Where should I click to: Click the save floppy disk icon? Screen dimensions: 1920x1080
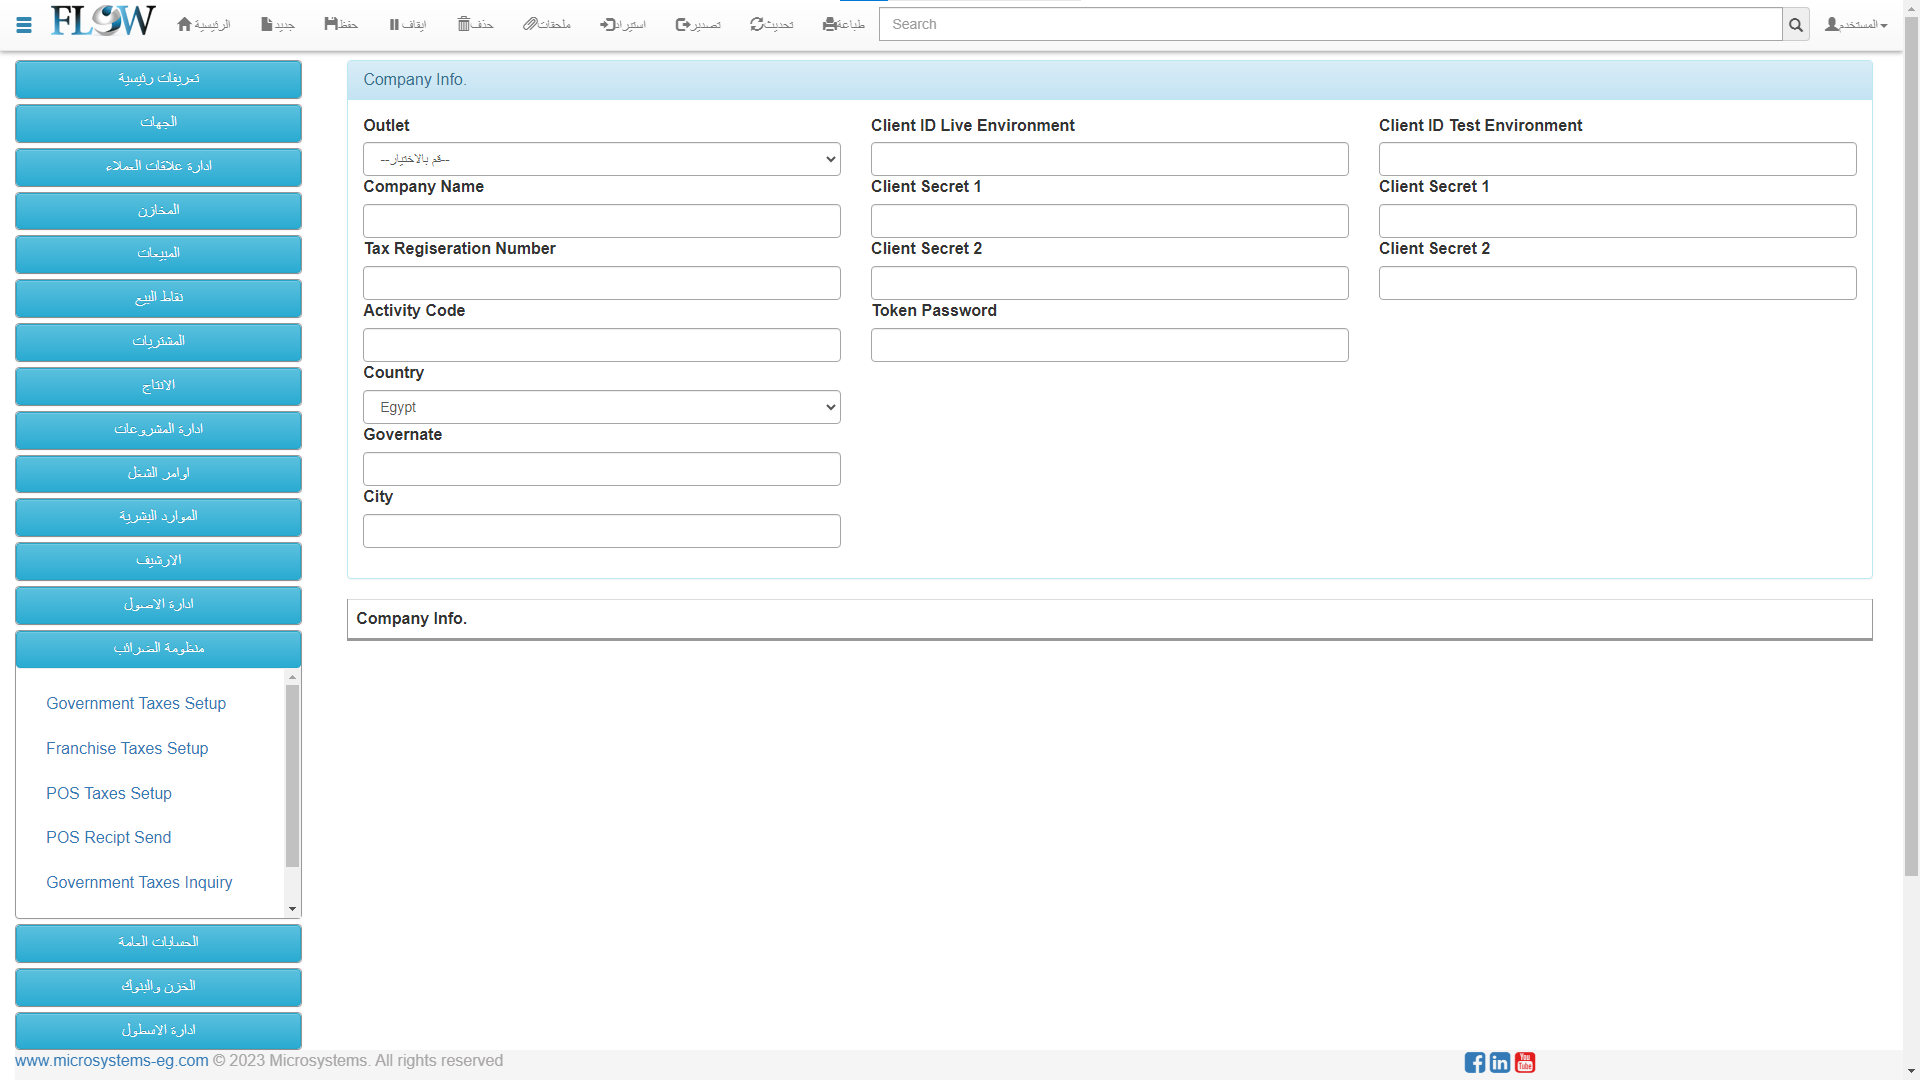coord(331,24)
